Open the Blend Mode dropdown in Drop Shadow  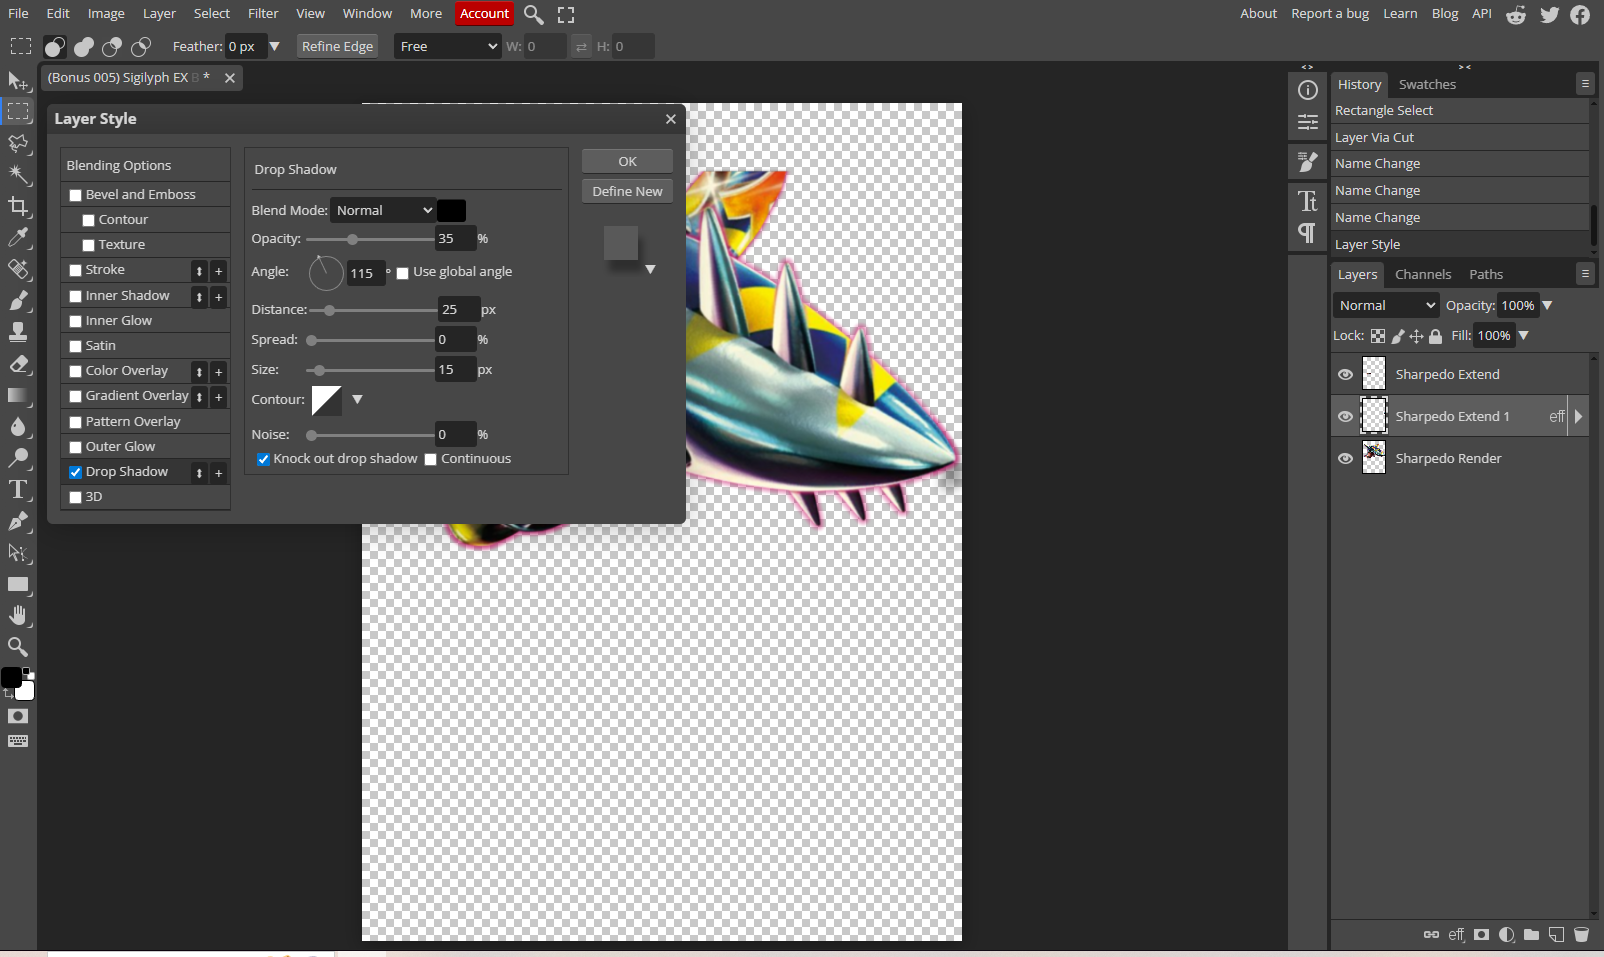[x=383, y=210]
